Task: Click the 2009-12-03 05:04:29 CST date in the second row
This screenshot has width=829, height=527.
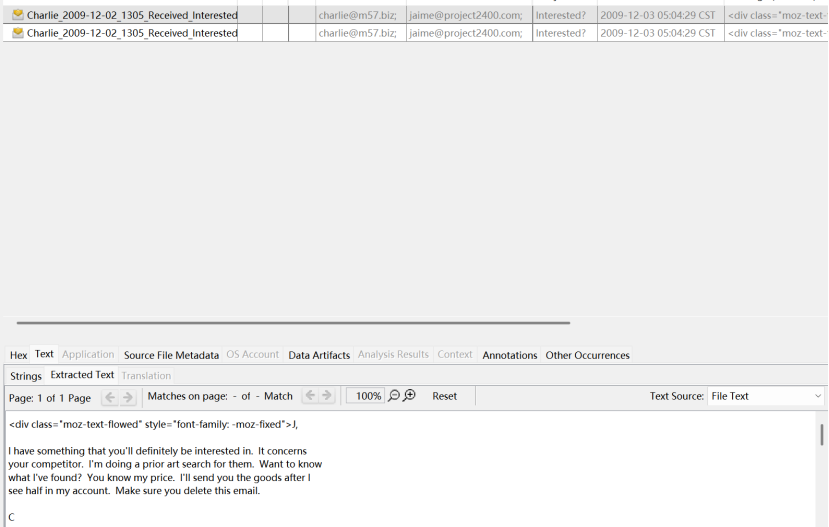Action: (x=658, y=33)
